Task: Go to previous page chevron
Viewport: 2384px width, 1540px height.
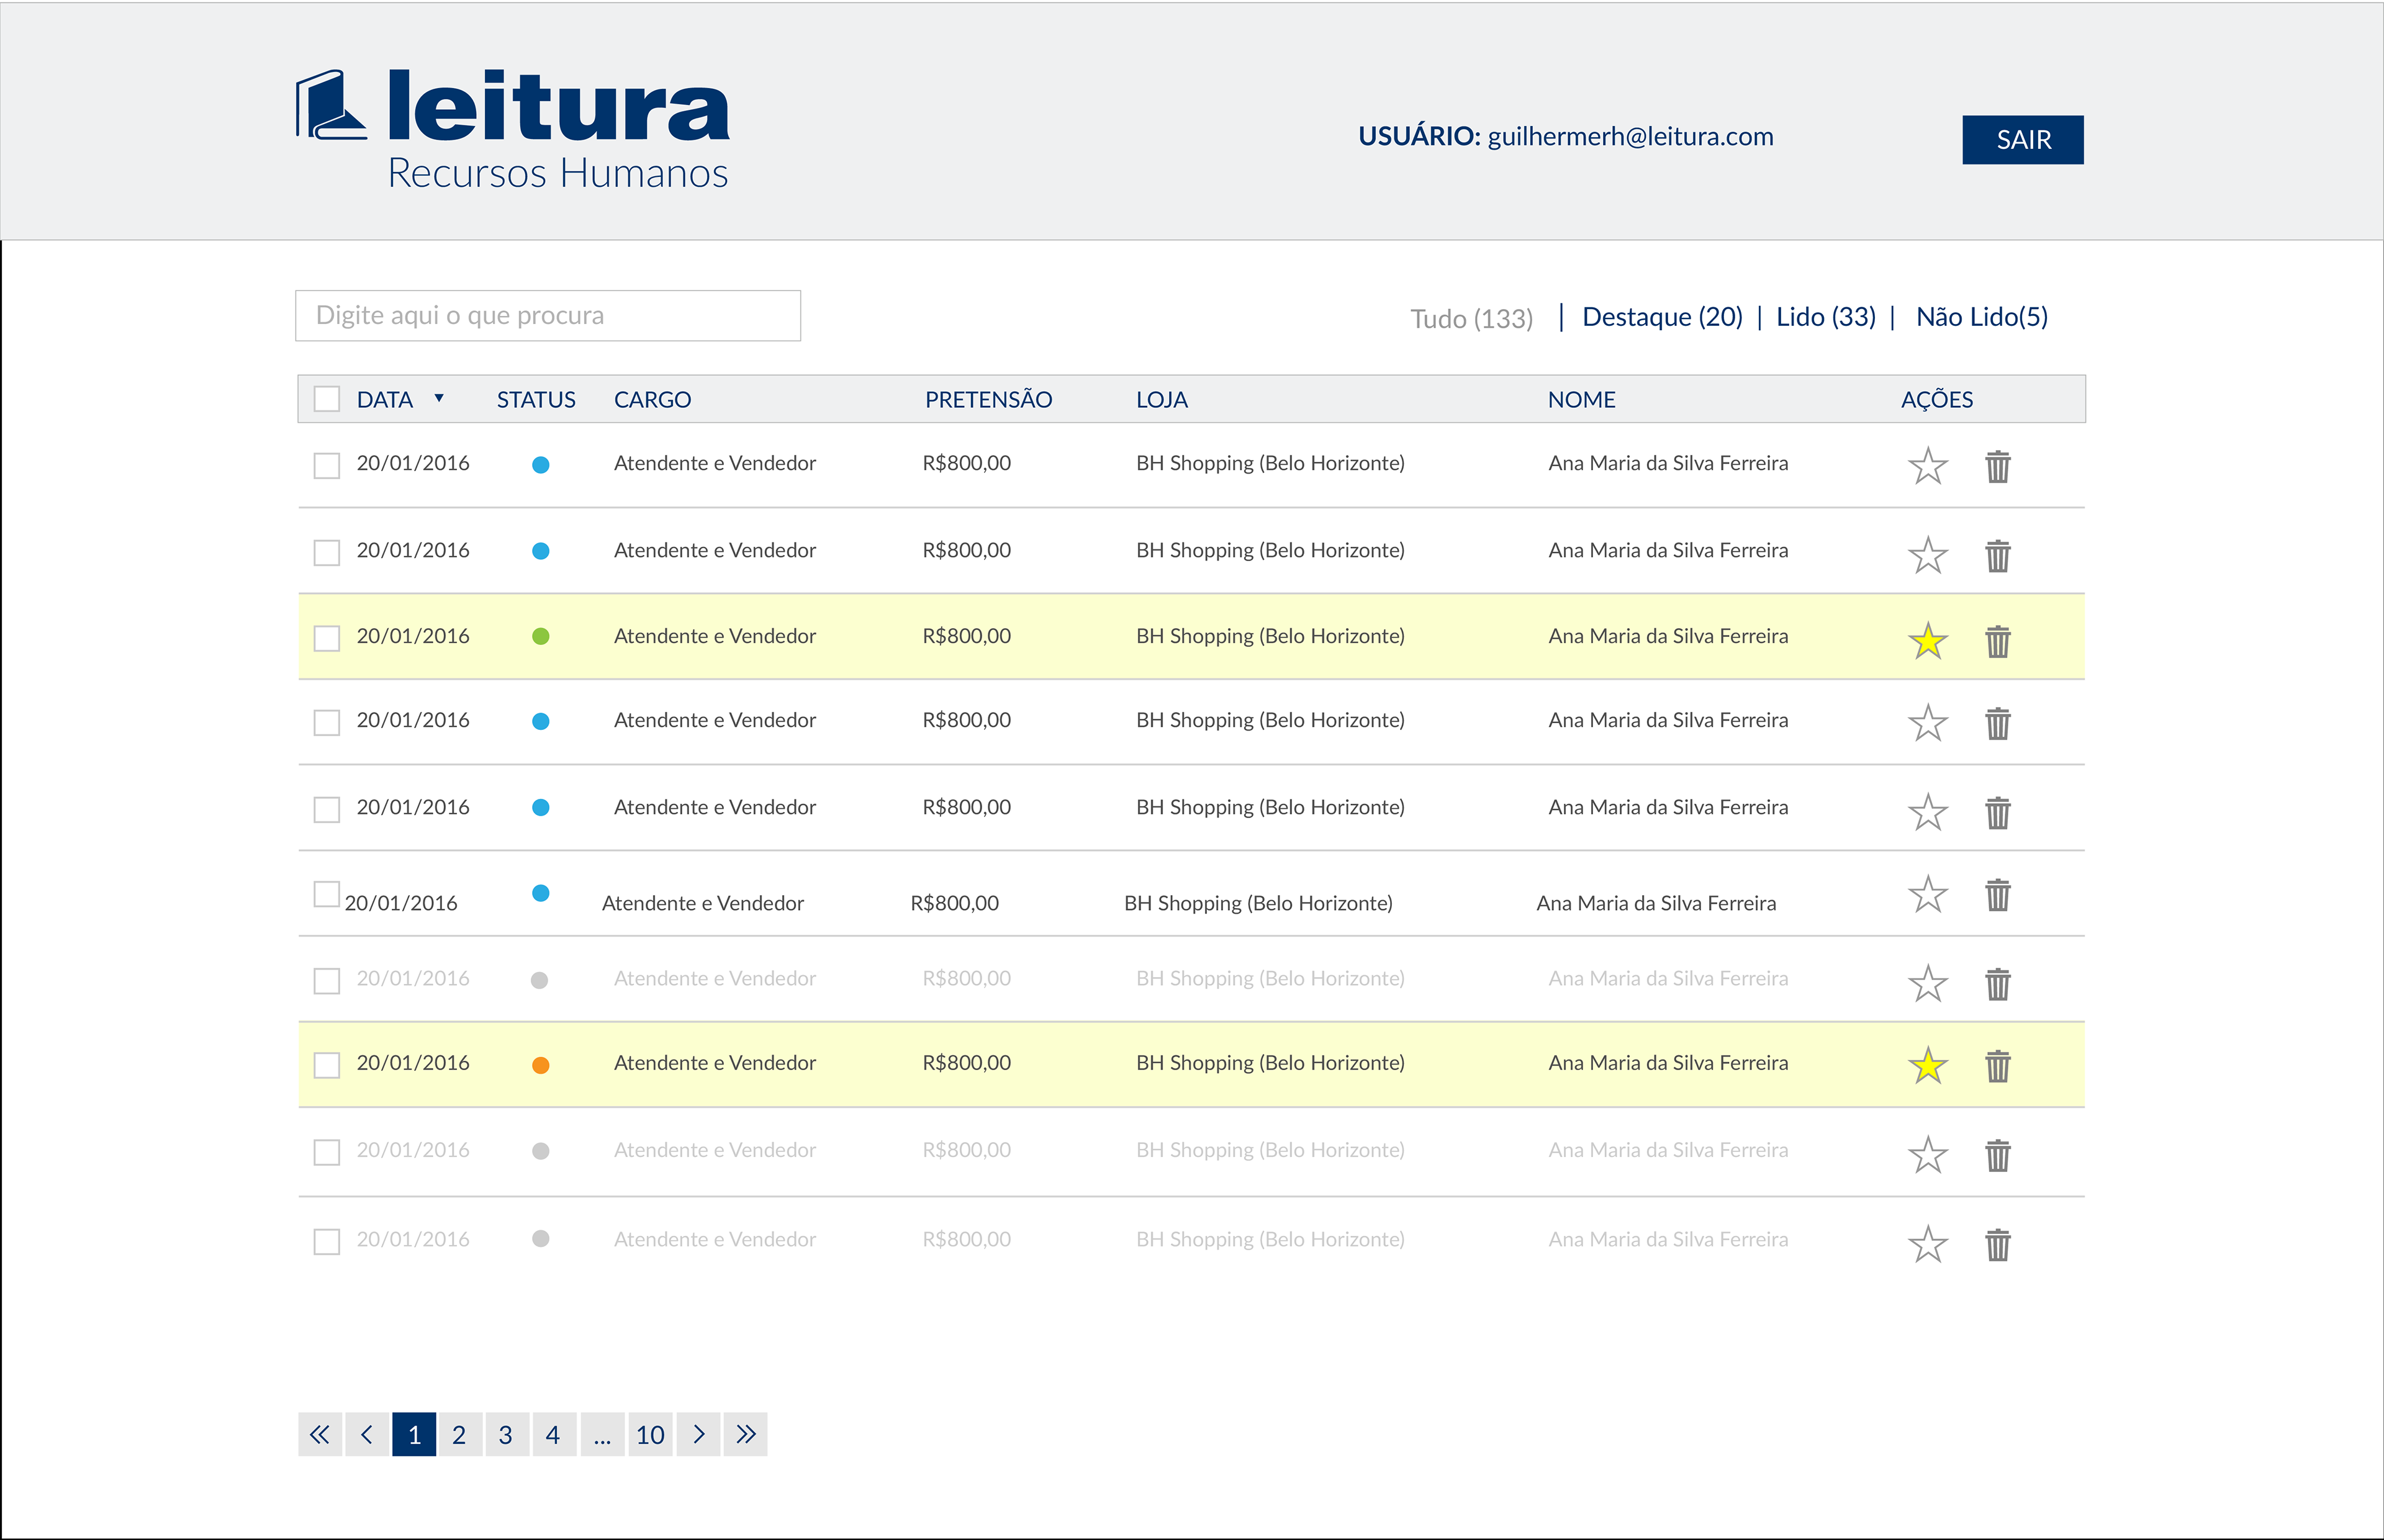Action: pyautogui.click(x=367, y=1435)
